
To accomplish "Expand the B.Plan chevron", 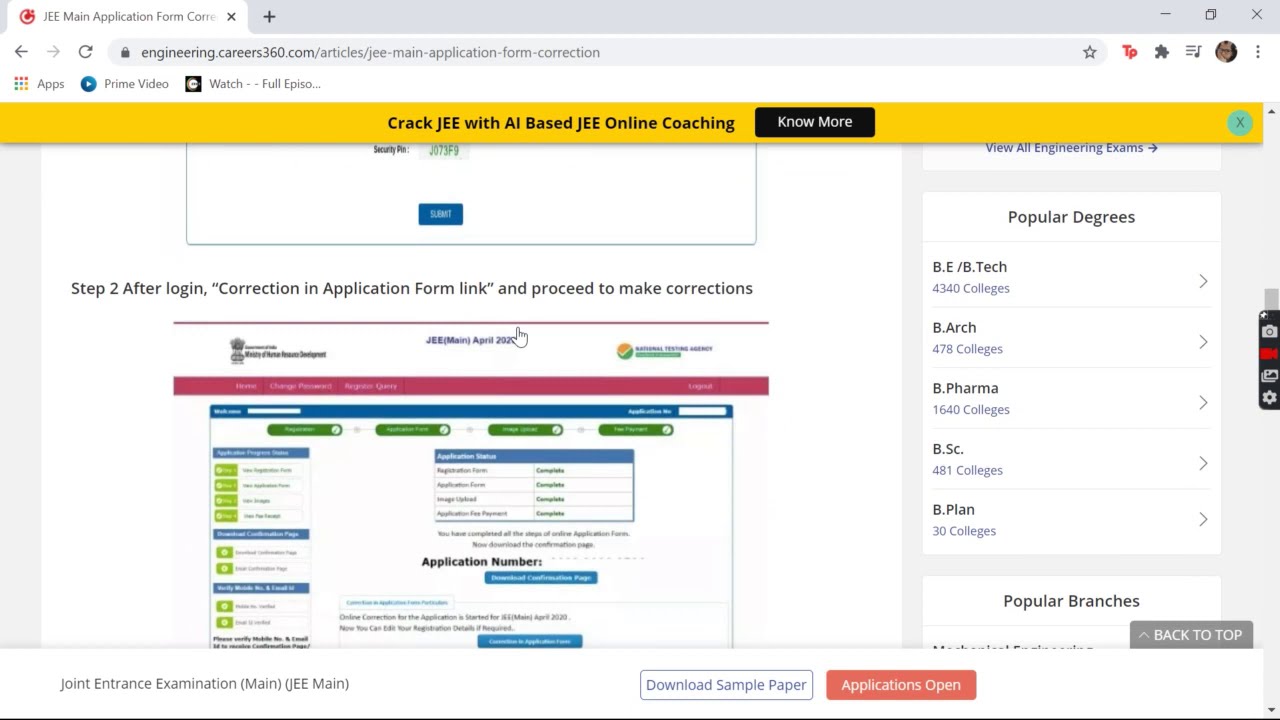I will [x=1203, y=519].
